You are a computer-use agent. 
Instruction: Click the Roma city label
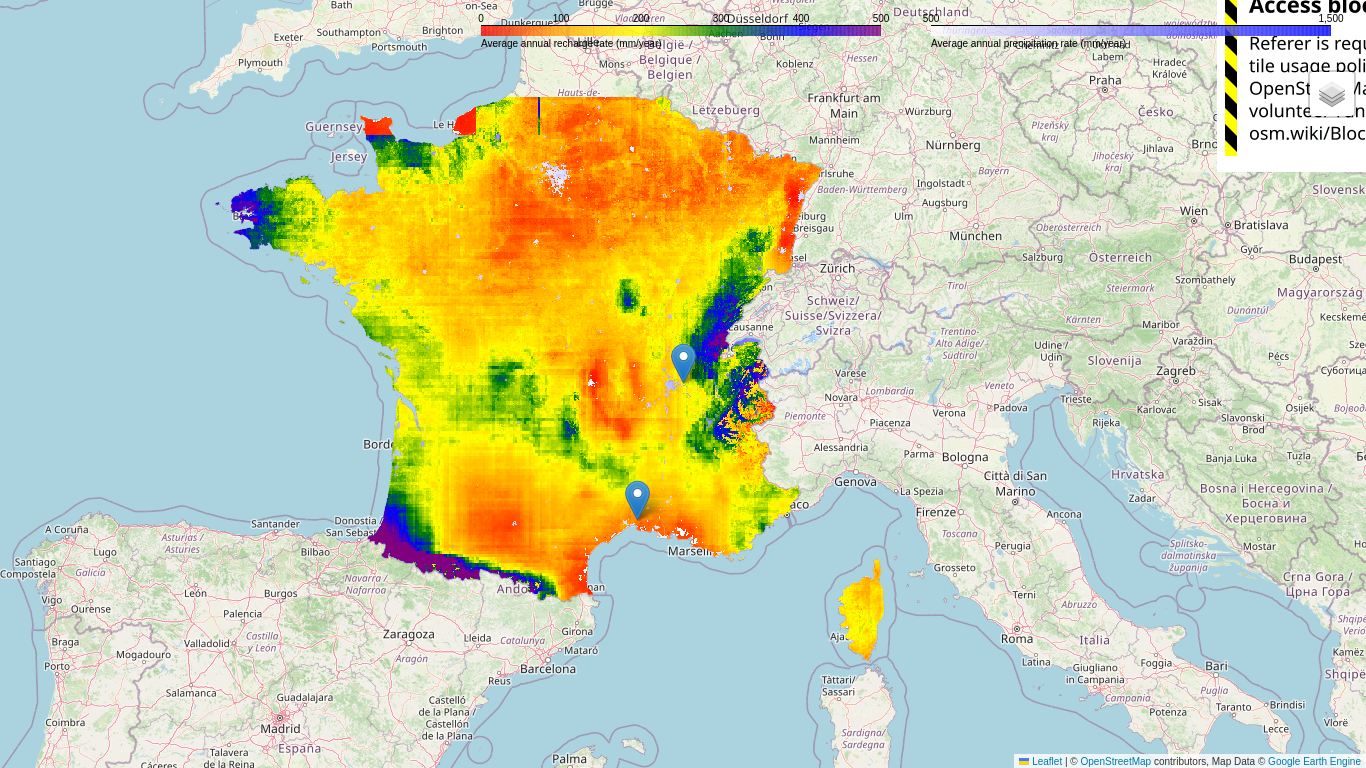[1016, 638]
